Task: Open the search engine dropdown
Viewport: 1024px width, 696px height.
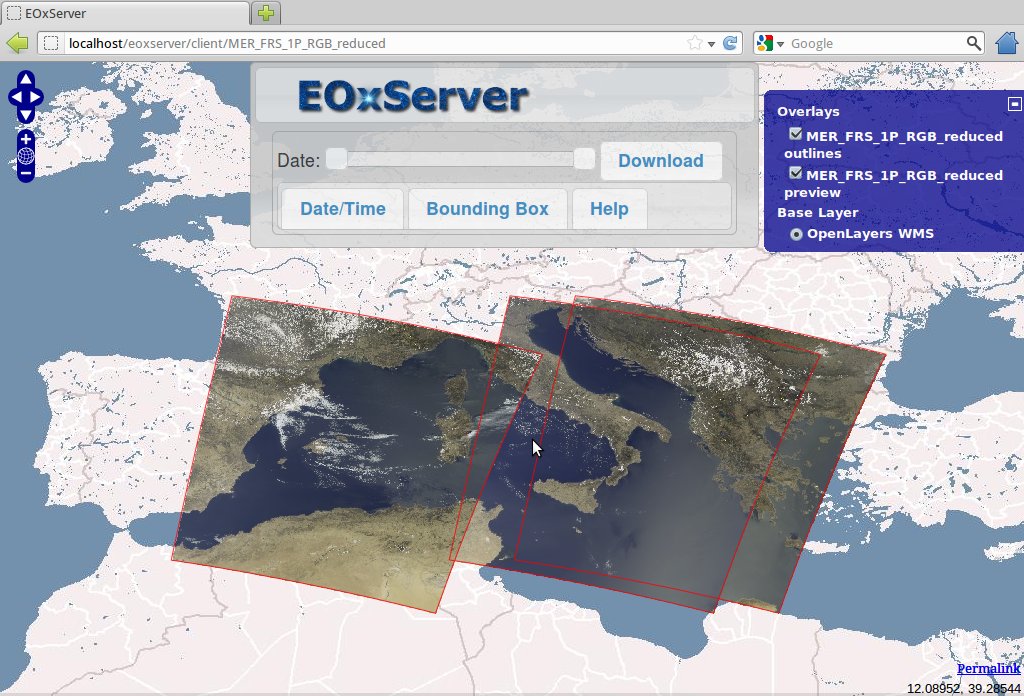Action: [780, 44]
